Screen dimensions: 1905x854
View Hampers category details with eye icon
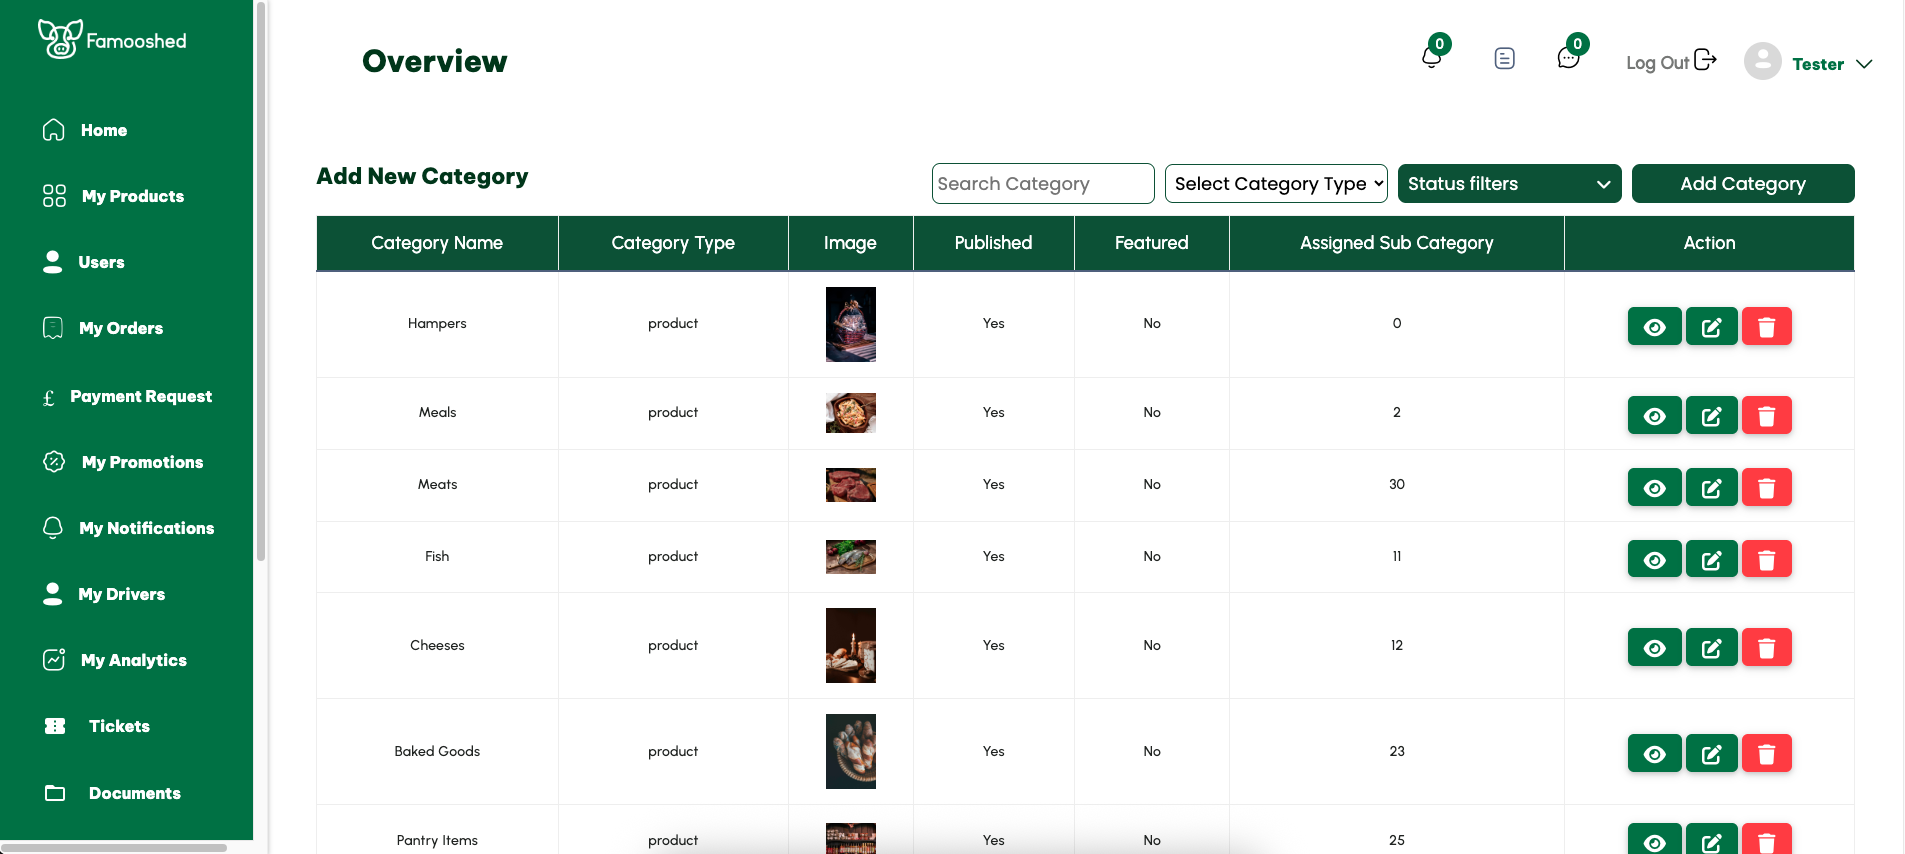point(1654,327)
